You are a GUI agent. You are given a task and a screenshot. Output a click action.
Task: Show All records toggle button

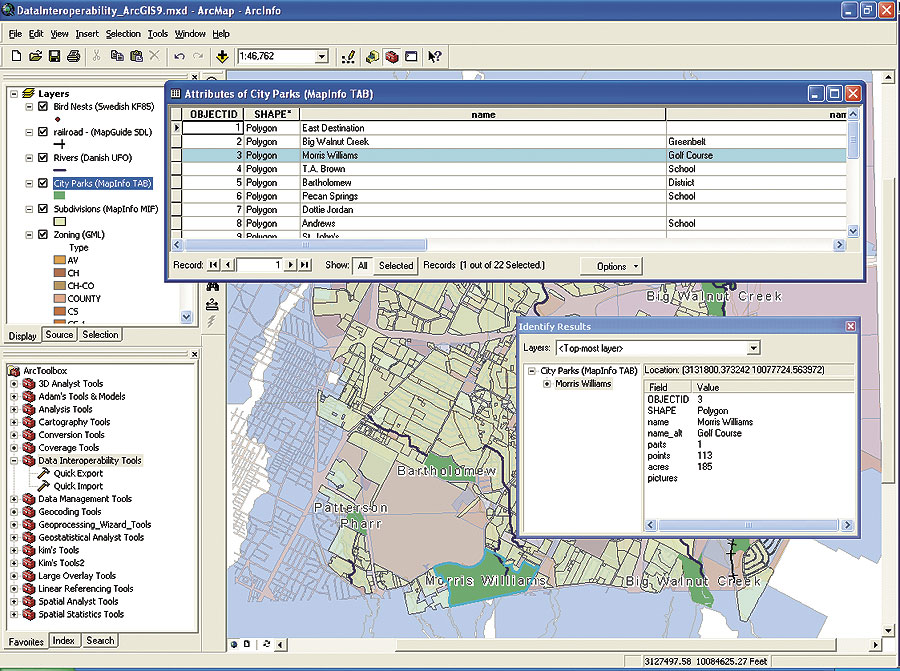coord(362,266)
